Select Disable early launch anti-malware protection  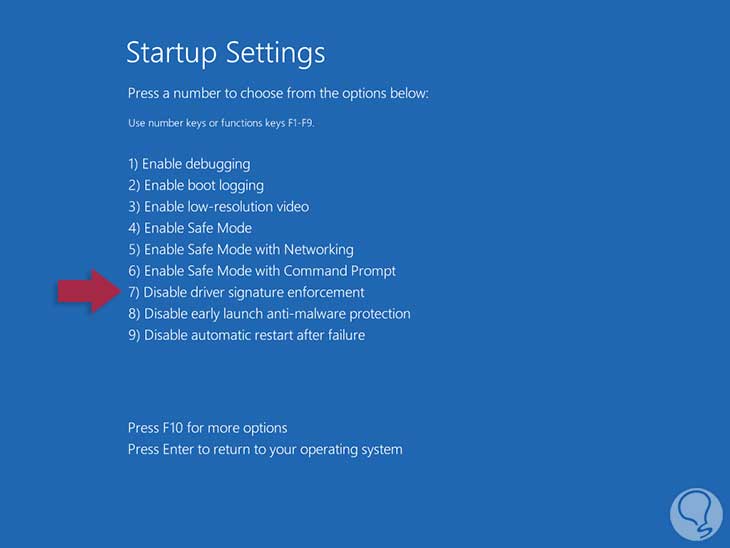(269, 313)
